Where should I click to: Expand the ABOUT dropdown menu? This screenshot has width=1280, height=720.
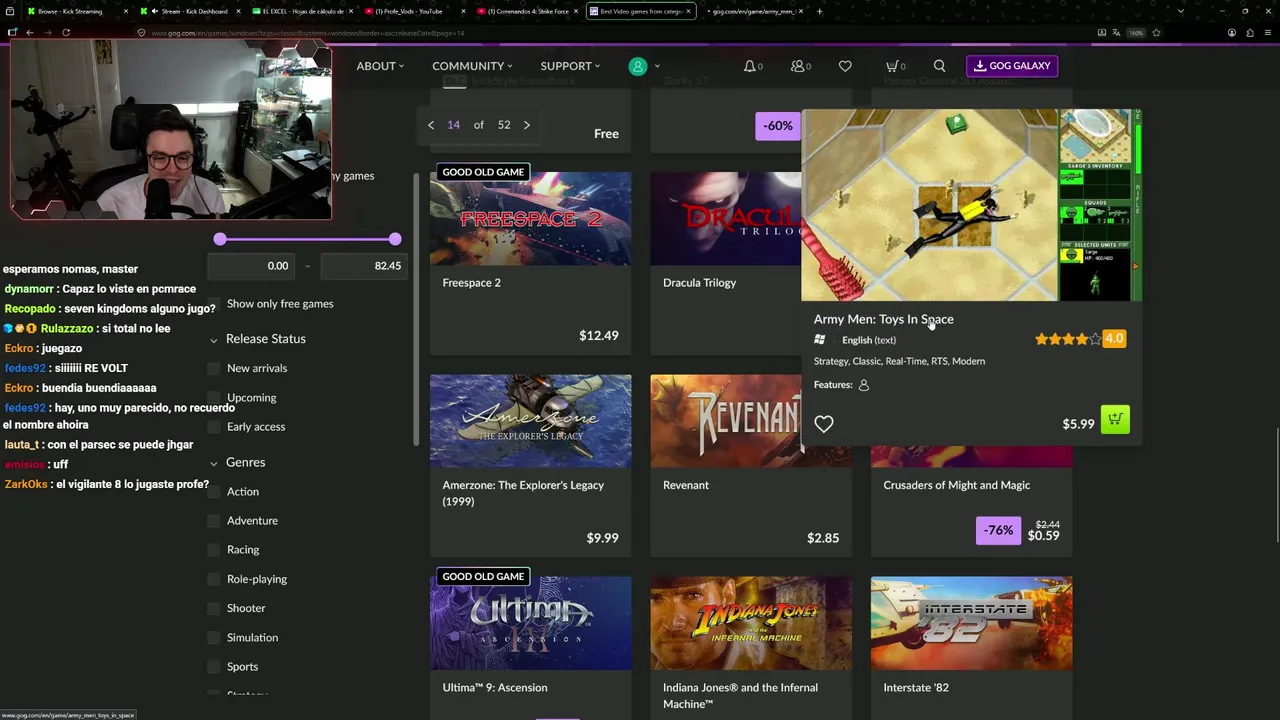pos(380,66)
